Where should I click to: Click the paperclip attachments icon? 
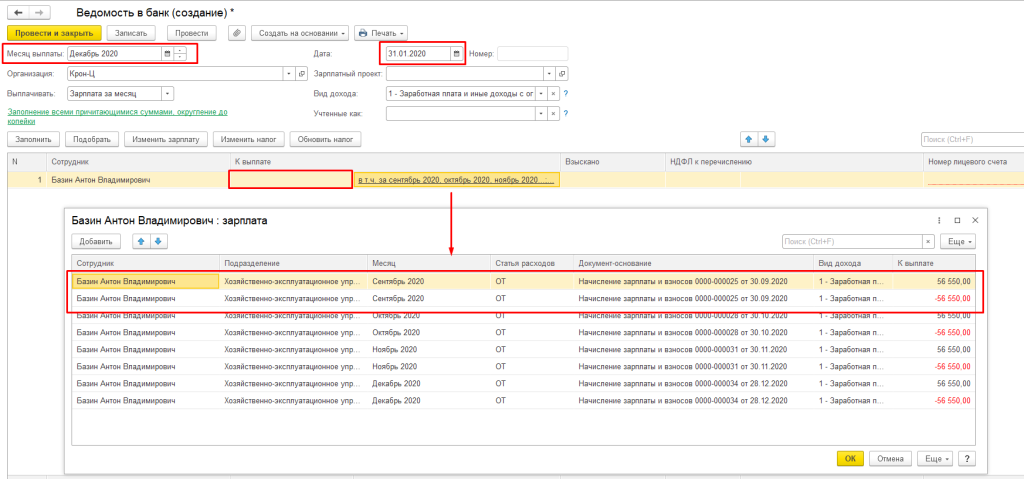(237, 33)
